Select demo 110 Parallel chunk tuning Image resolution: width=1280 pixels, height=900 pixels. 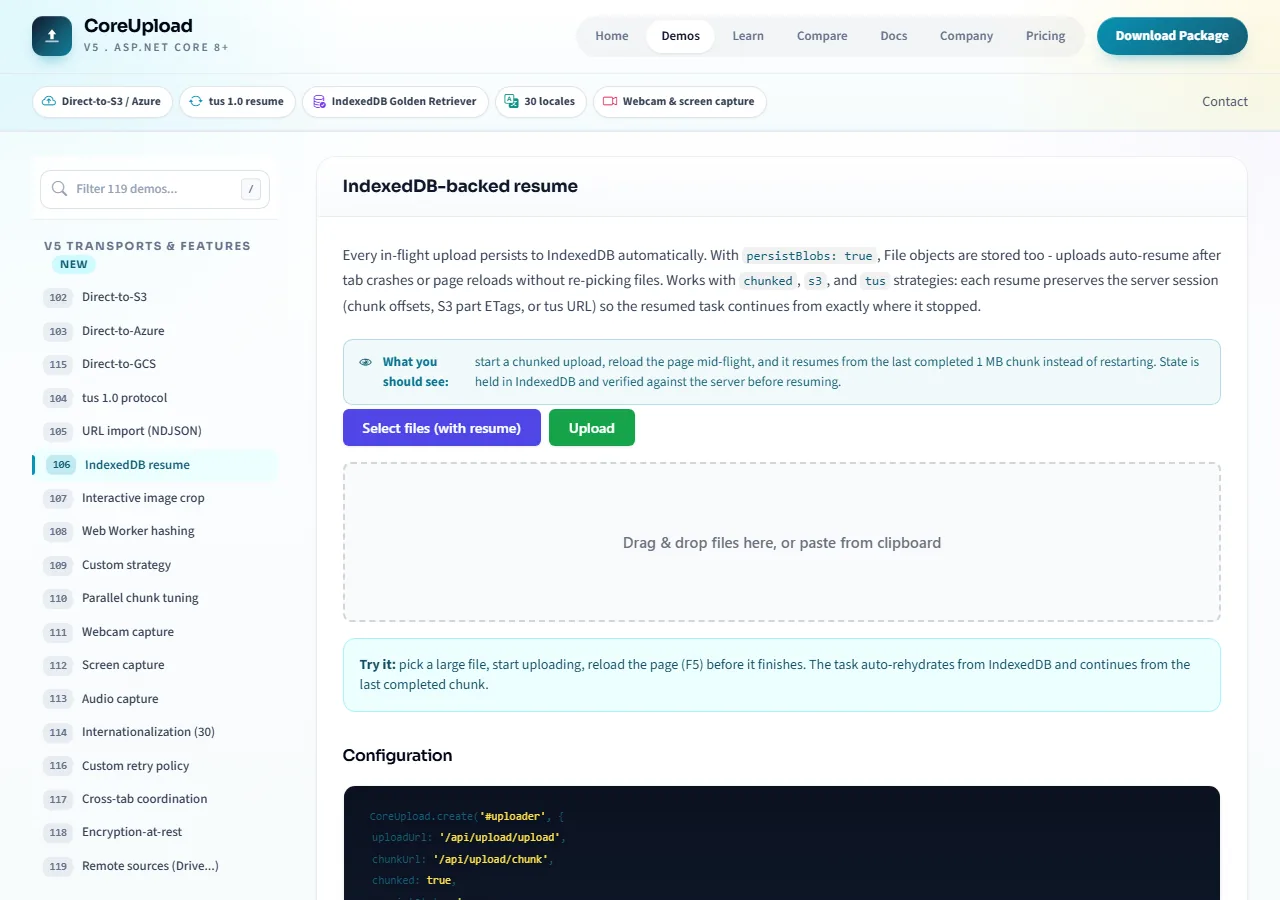pos(155,598)
